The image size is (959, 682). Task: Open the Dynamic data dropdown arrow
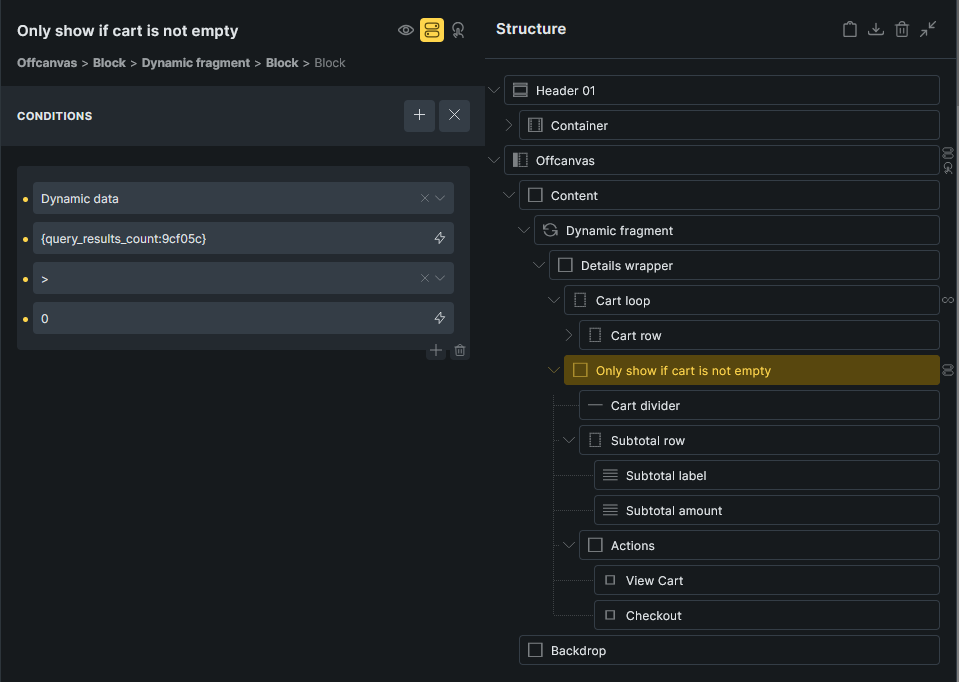pos(440,198)
